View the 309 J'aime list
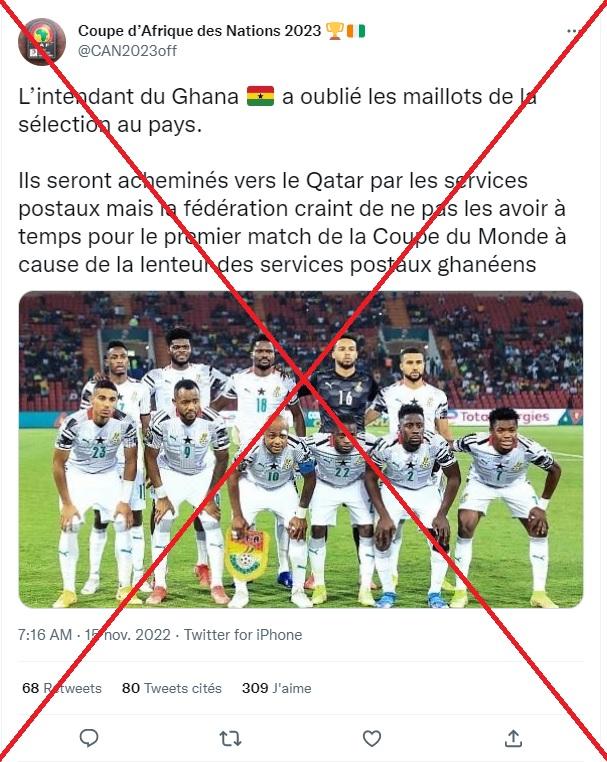 tap(277, 688)
